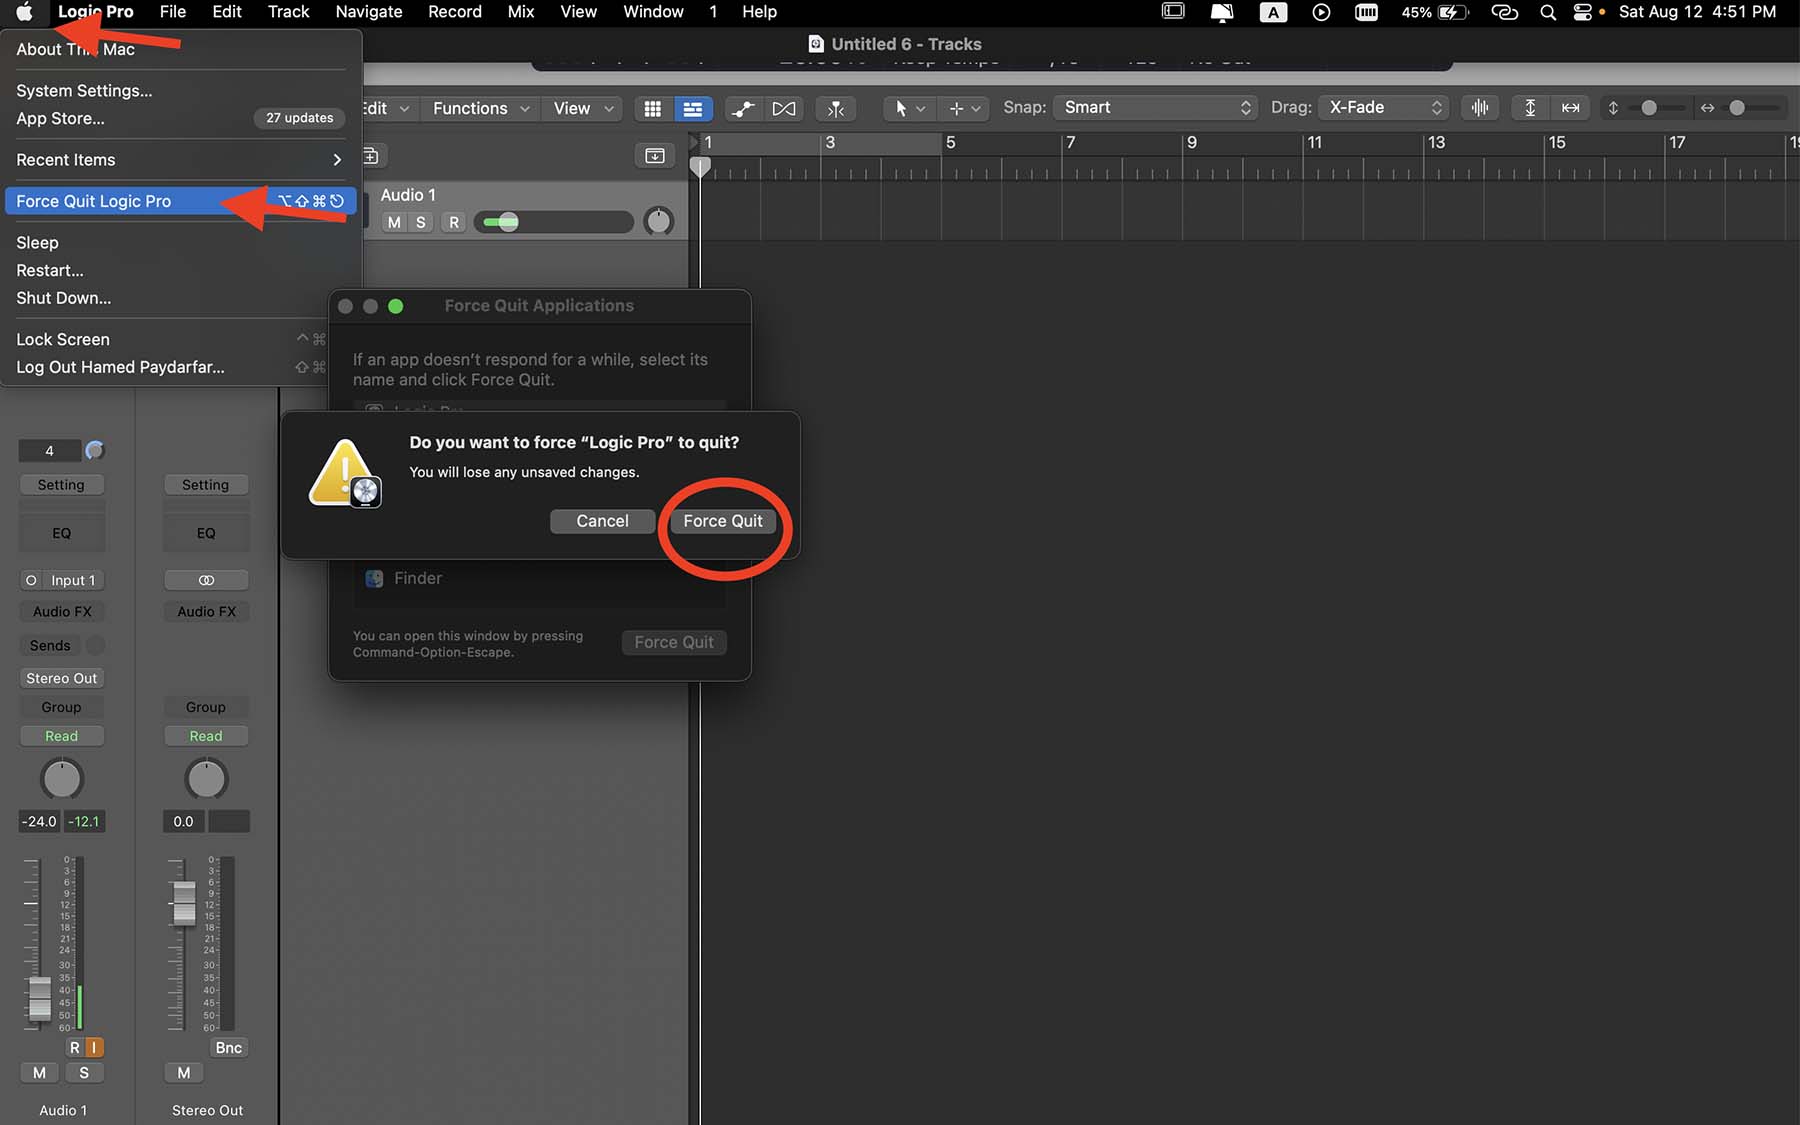The width and height of the screenshot is (1800, 1125).
Task: Select the Finder row in Force Quit Applications
Action: pyautogui.click(x=539, y=578)
